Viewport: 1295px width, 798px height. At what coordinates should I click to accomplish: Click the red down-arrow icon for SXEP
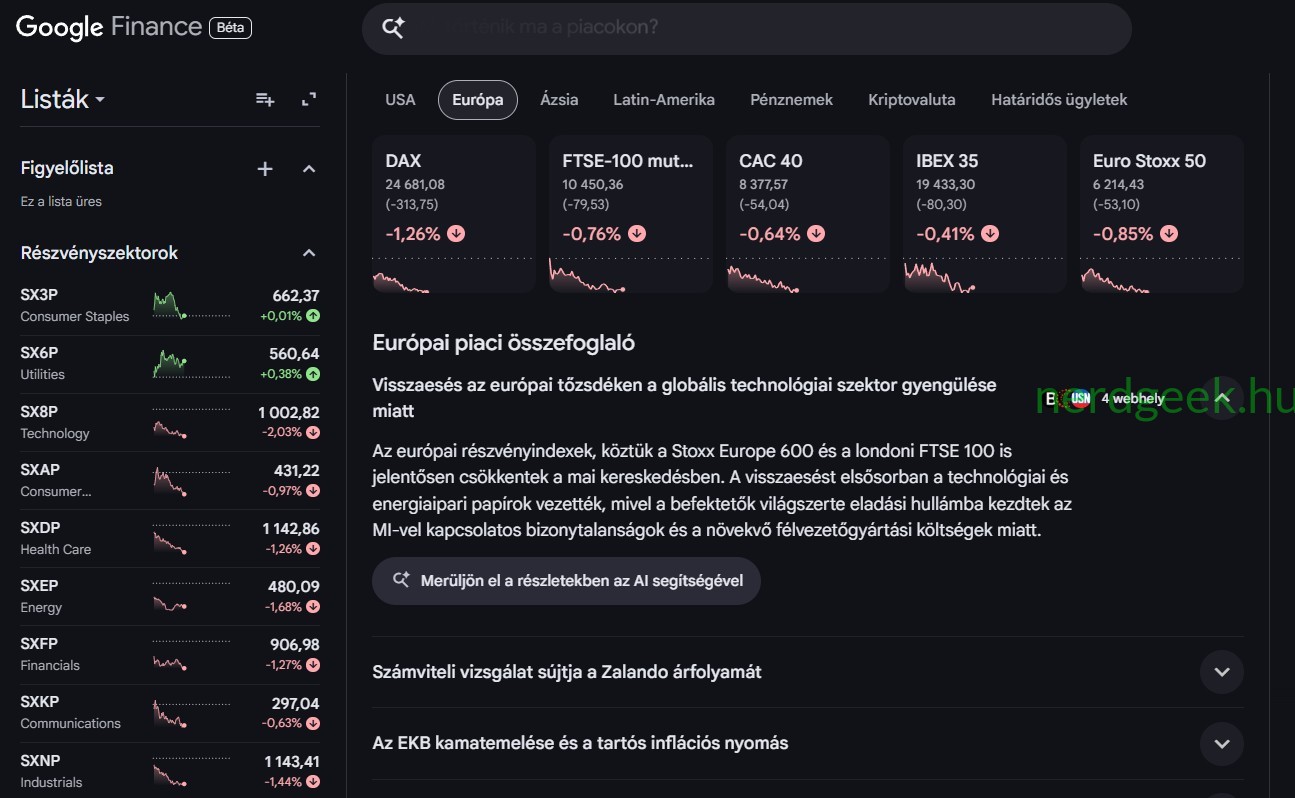313,607
